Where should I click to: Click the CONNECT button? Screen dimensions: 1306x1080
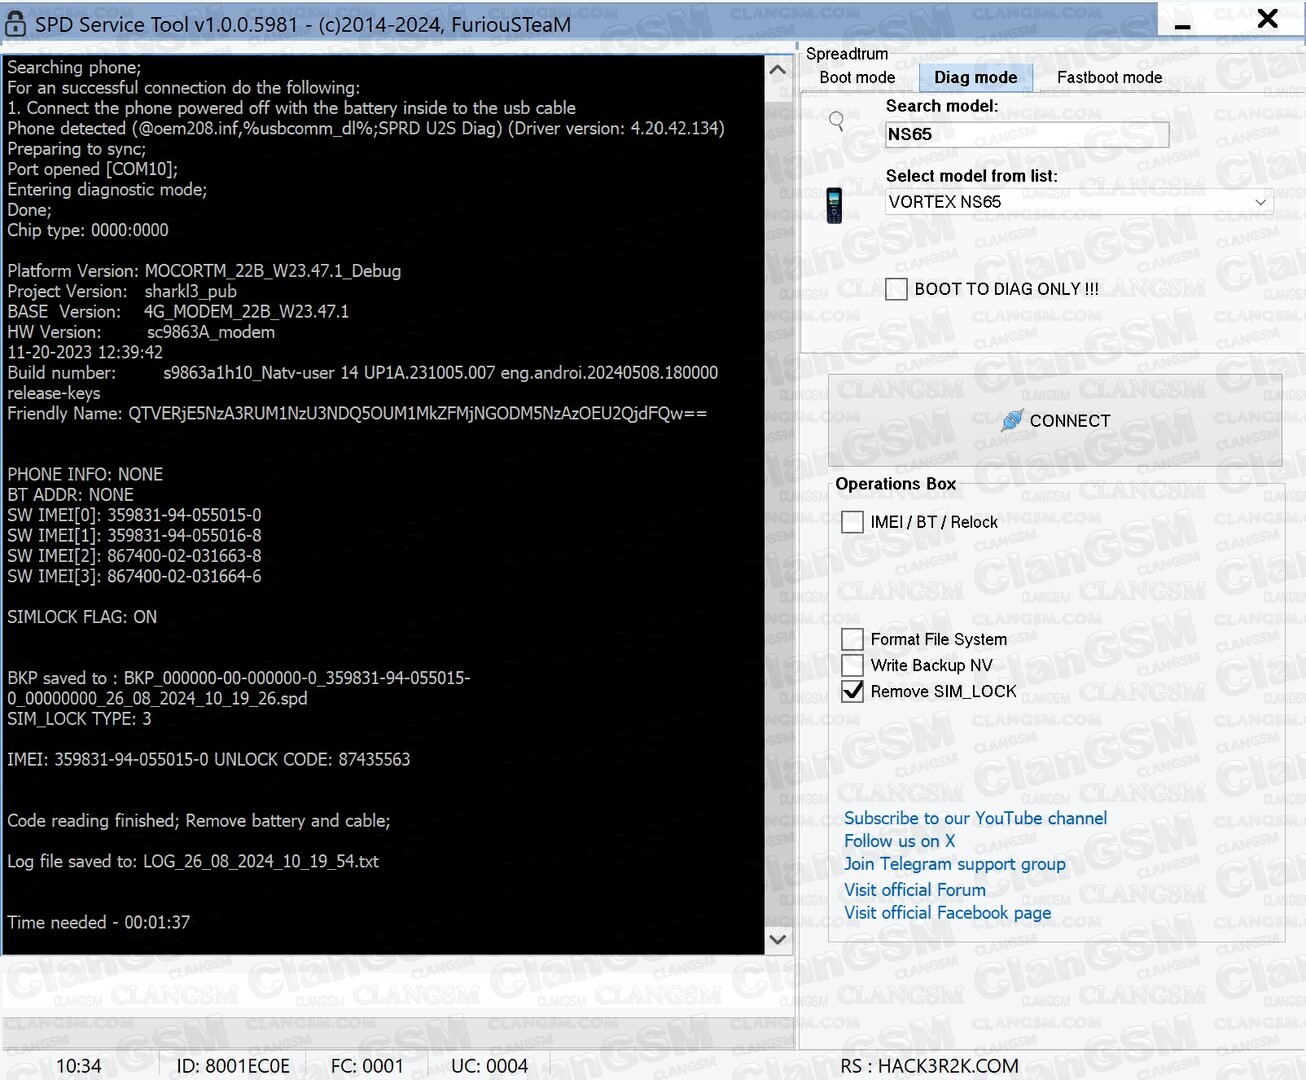pos(1055,421)
